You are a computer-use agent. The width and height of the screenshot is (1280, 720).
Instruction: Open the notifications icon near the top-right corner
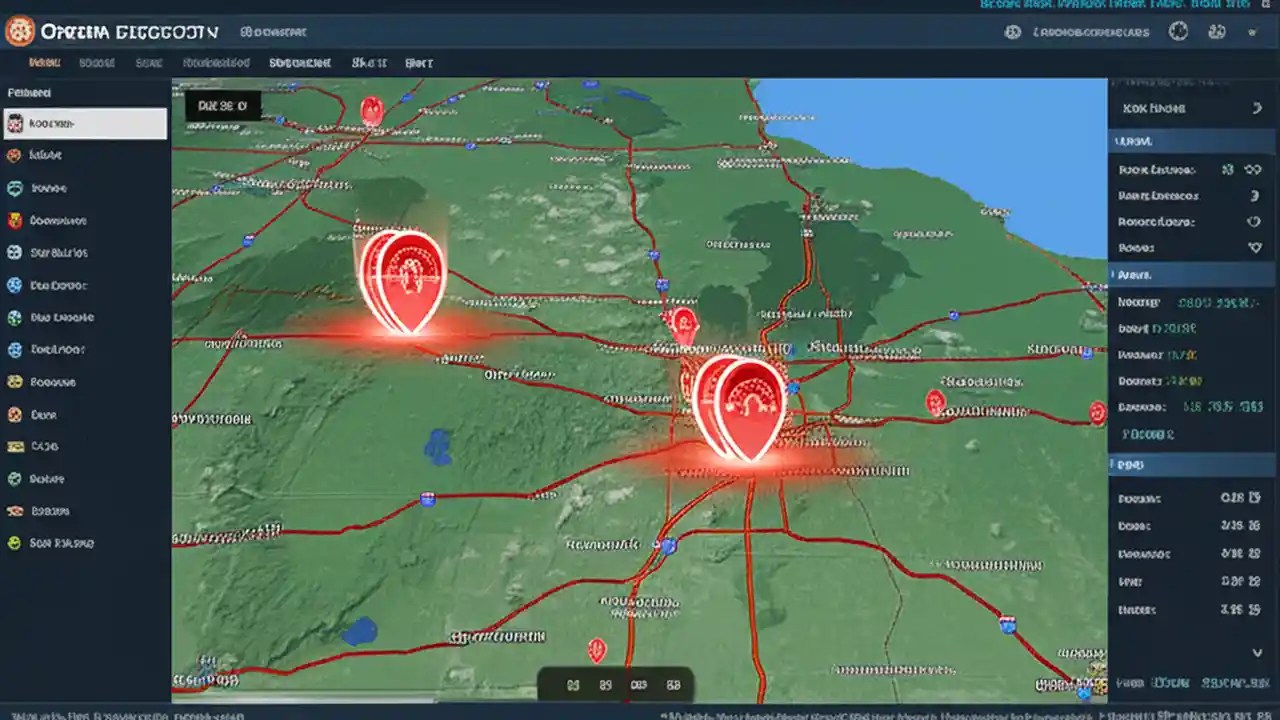(1217, 32)
